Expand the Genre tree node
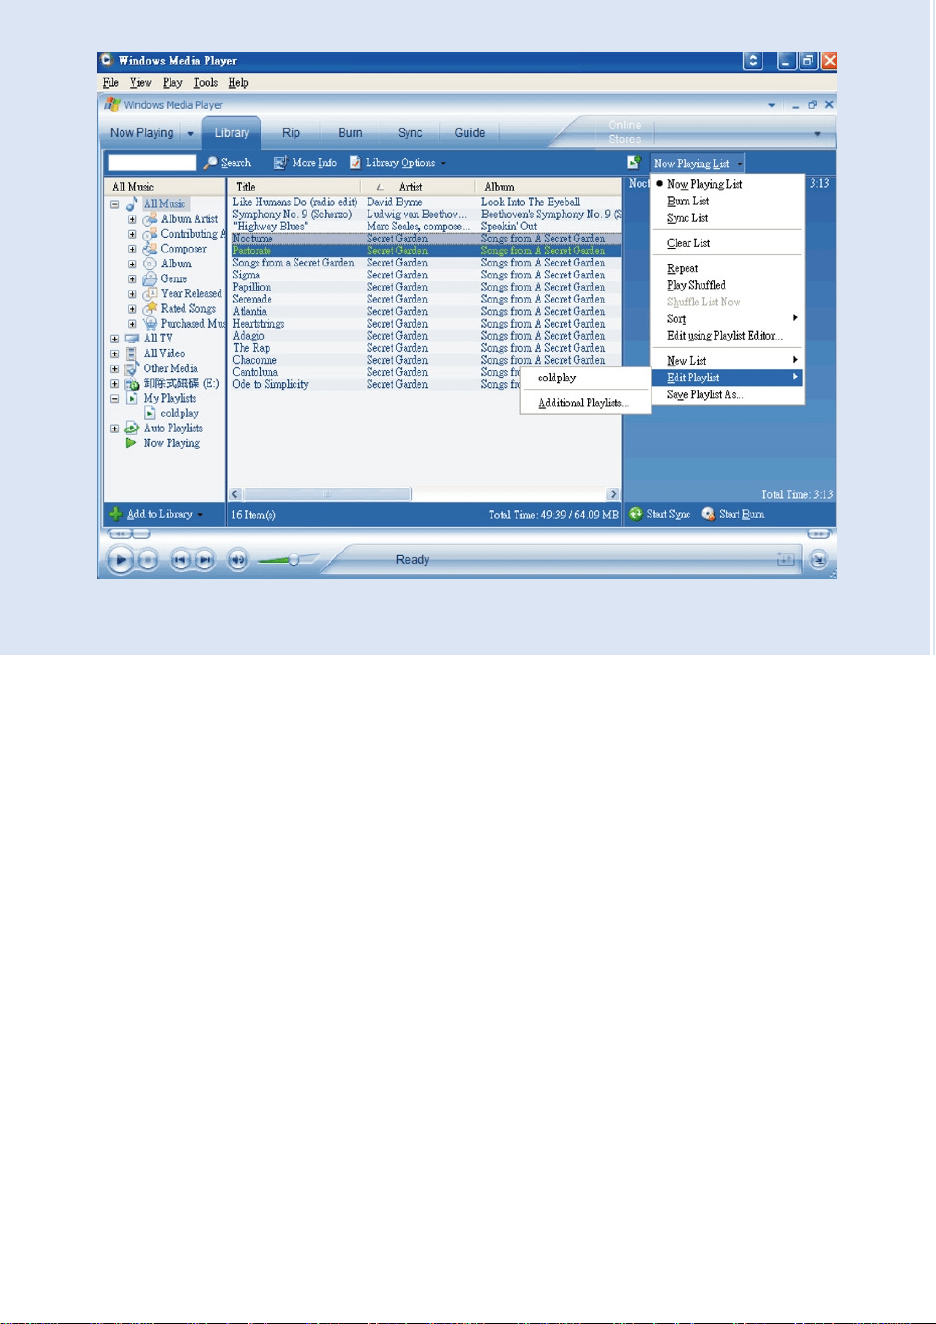The width and height of the screenshot is (936, 1324). 132,279
